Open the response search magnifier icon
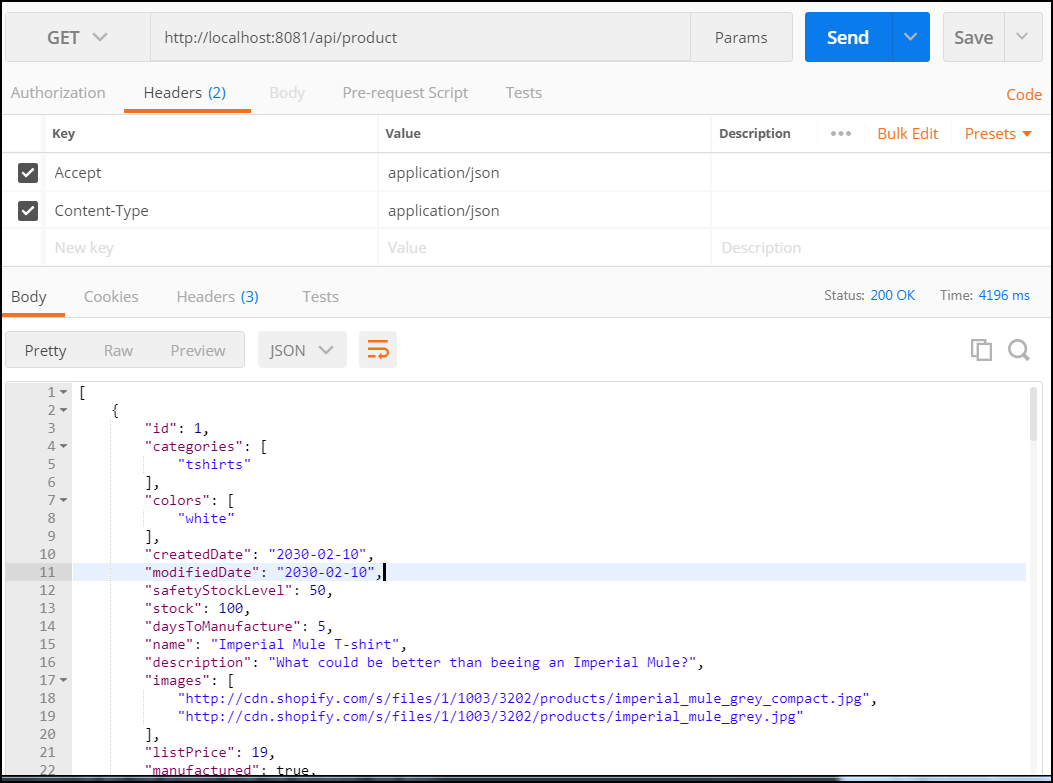This screenshot has width=1053, height=783. click(x=1018, y=349)
